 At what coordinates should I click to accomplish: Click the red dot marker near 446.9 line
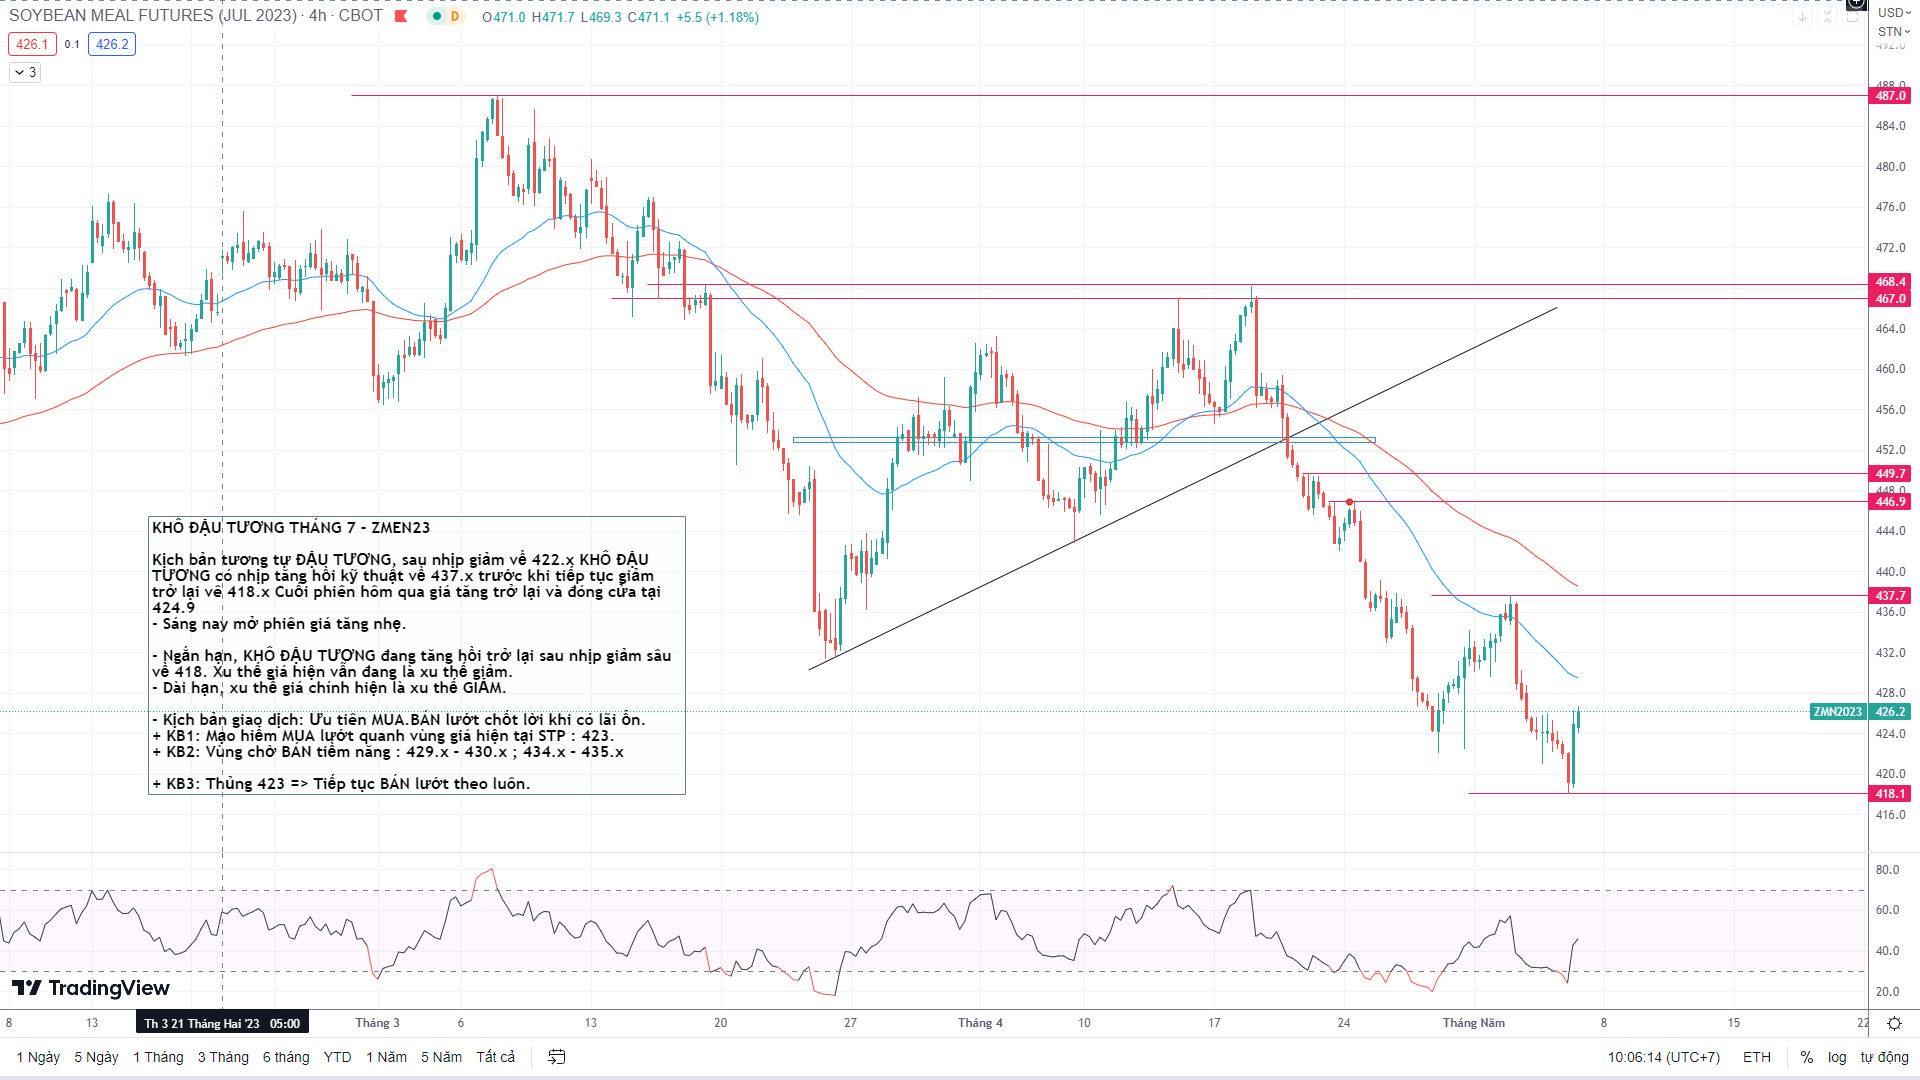click(x=1350, y=501)
